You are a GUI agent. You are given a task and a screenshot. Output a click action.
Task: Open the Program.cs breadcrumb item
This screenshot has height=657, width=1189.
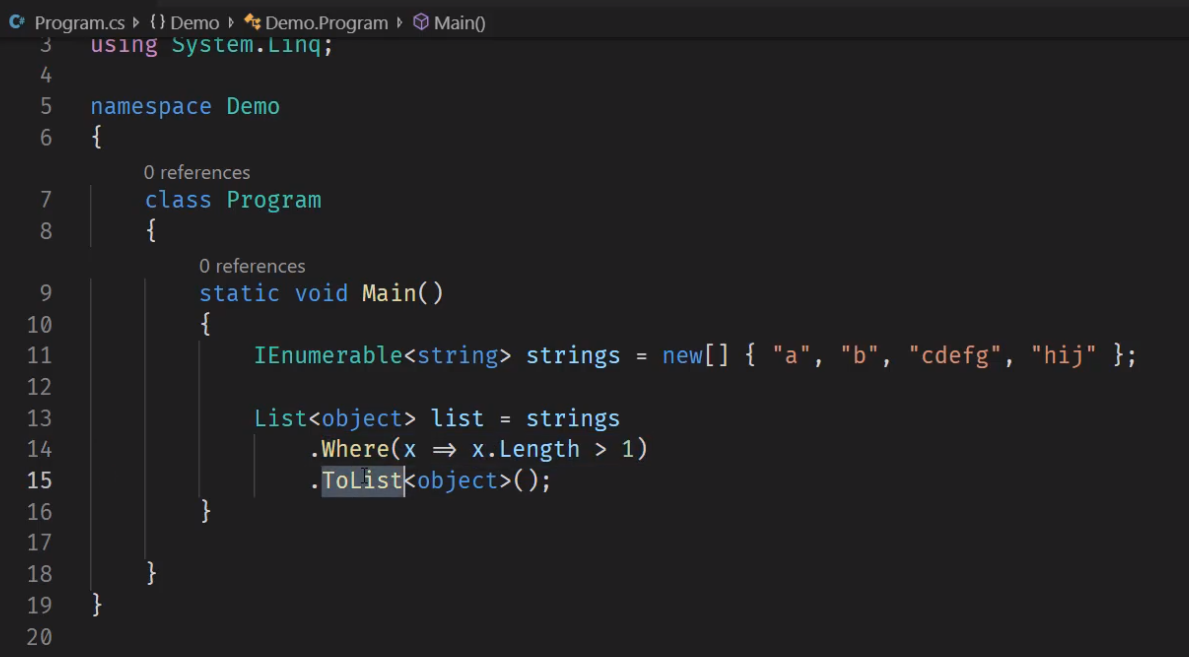coord(81,22)
